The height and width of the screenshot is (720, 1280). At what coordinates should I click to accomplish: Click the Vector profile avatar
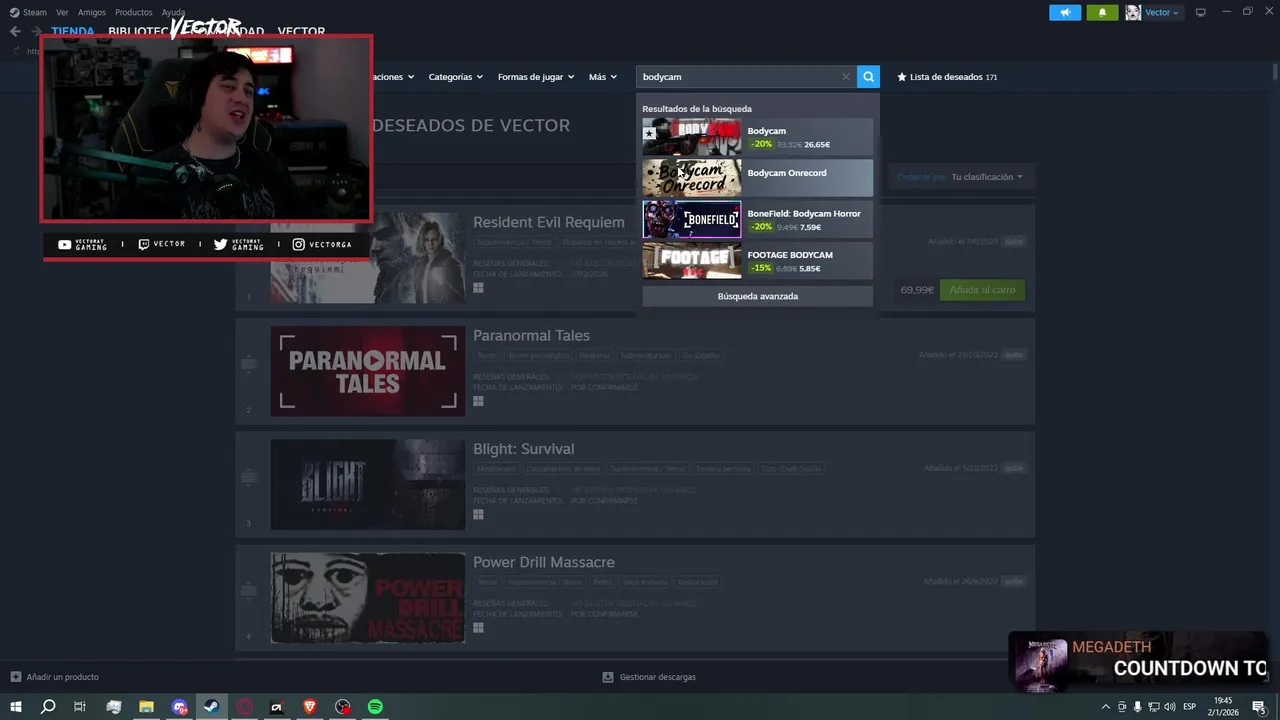coord(1133,12)
